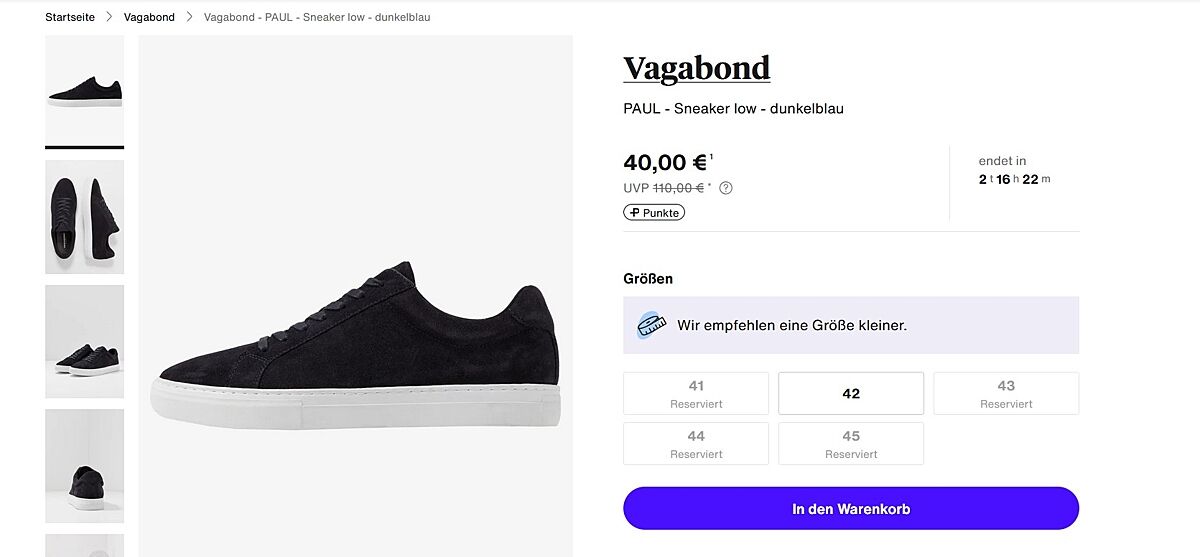Click the measuring tape size recommendation icon
1200x557 pixels.
pyautogui.click(x=651, y=325)
